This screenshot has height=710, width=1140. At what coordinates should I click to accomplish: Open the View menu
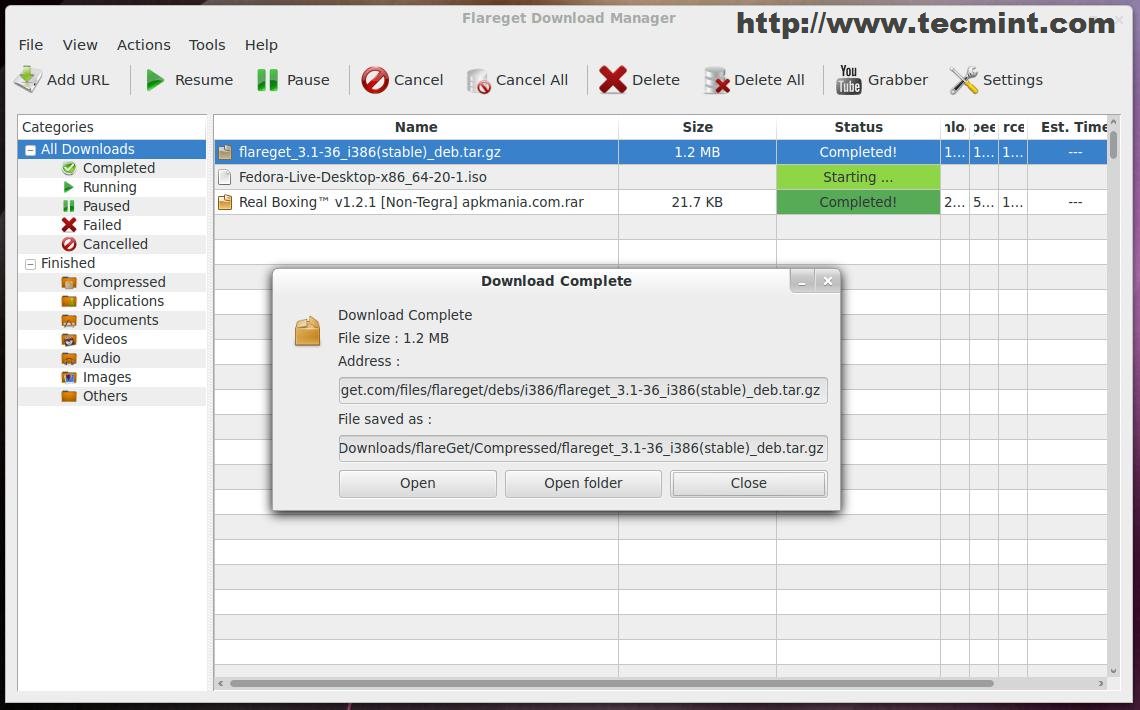click(80, 45)
